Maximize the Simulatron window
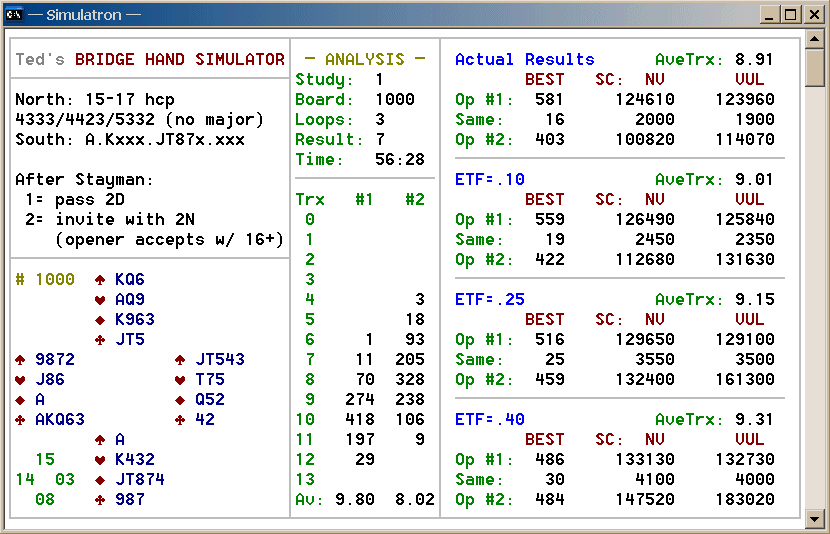 790,14
